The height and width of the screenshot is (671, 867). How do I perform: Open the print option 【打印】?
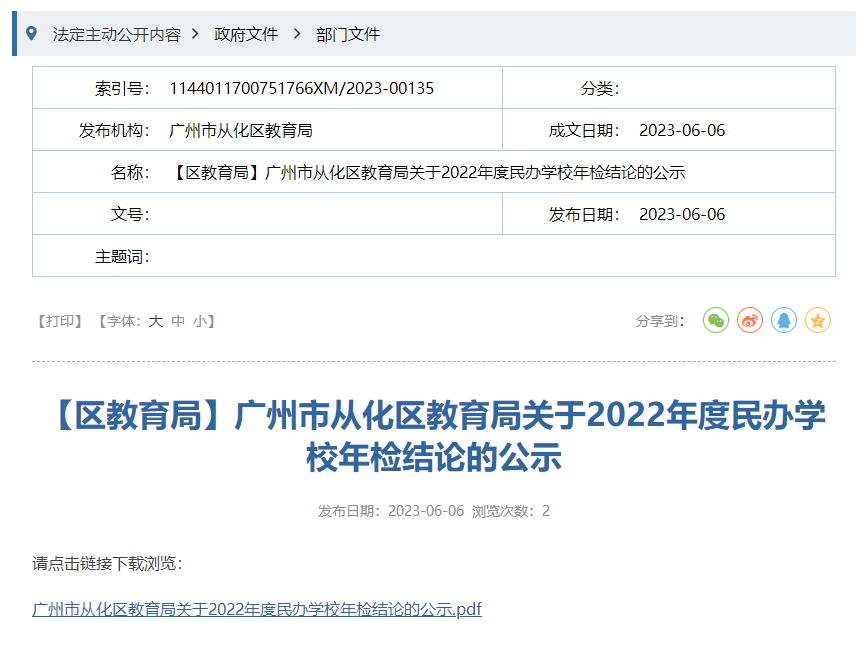point(60,321)
